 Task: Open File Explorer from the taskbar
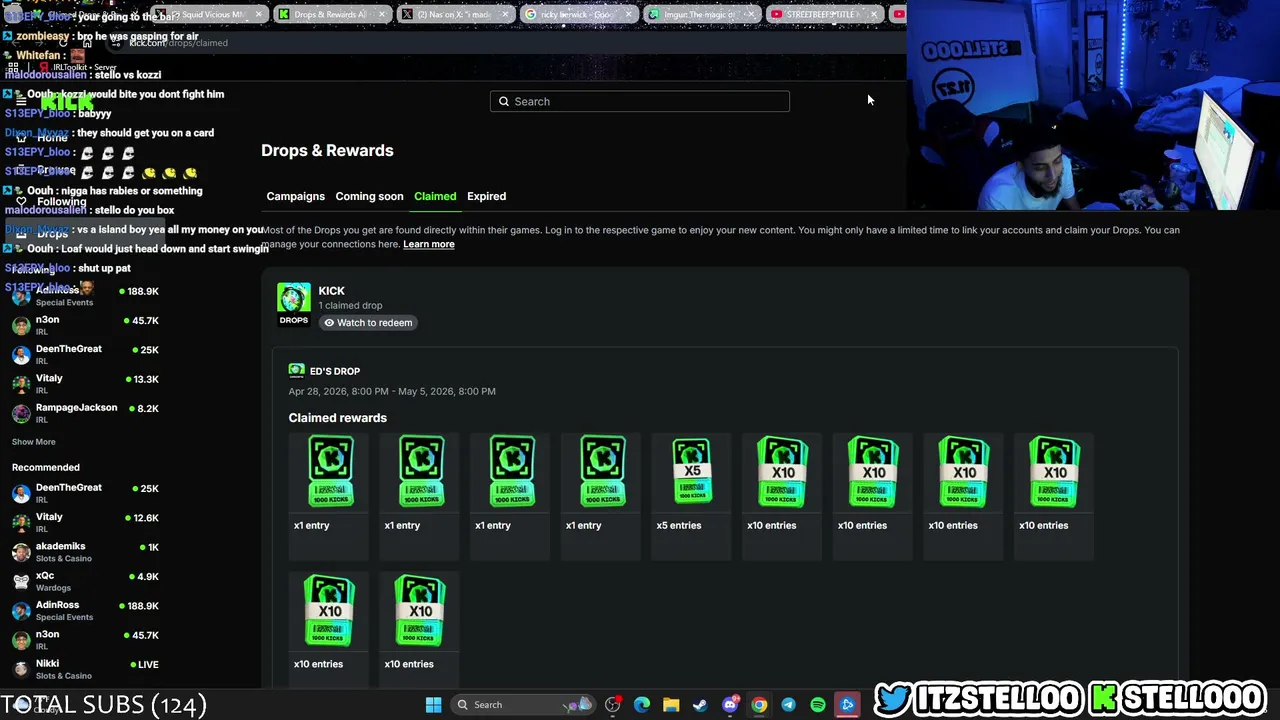pyautogui.click(x=671, y=705)
